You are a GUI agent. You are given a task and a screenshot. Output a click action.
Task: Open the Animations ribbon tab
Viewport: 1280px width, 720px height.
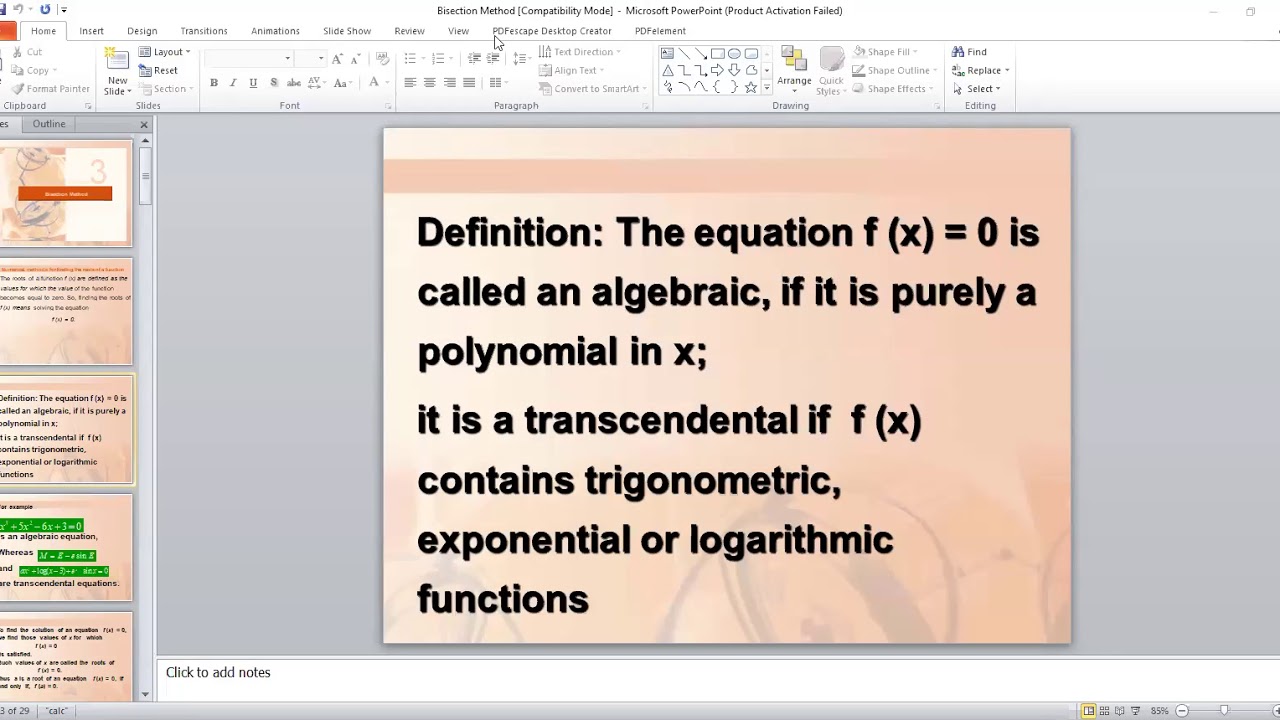point(275,31)
